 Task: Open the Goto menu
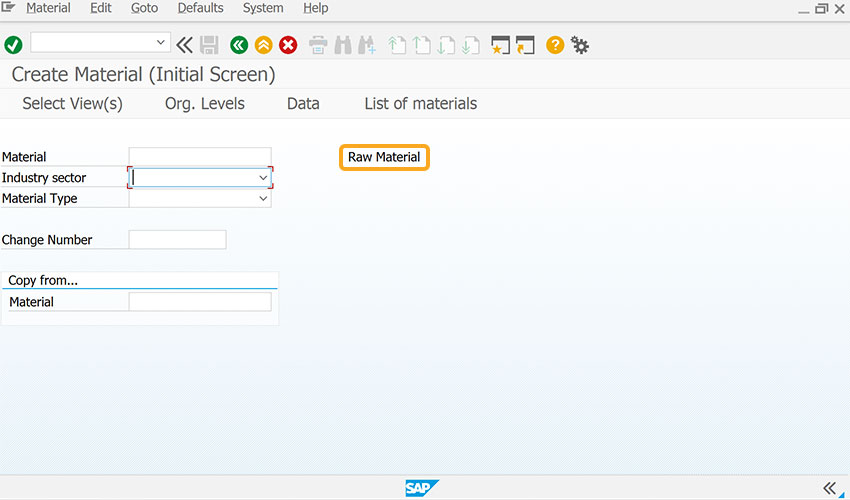pos(144,8)
